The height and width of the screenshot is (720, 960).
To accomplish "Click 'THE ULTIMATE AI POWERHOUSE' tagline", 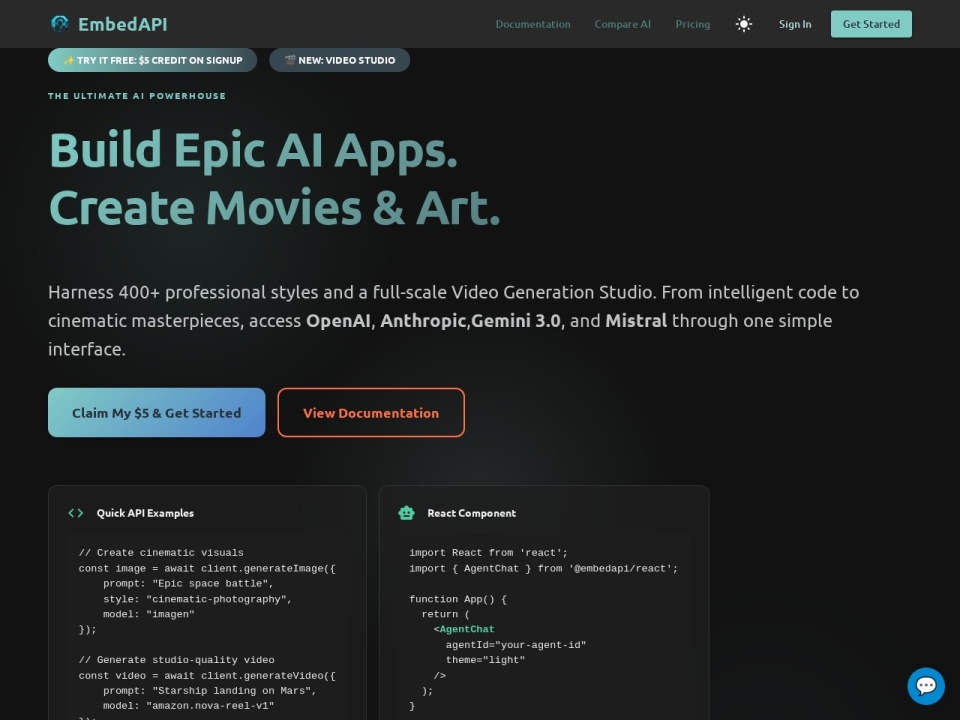I will click(137, 96).
